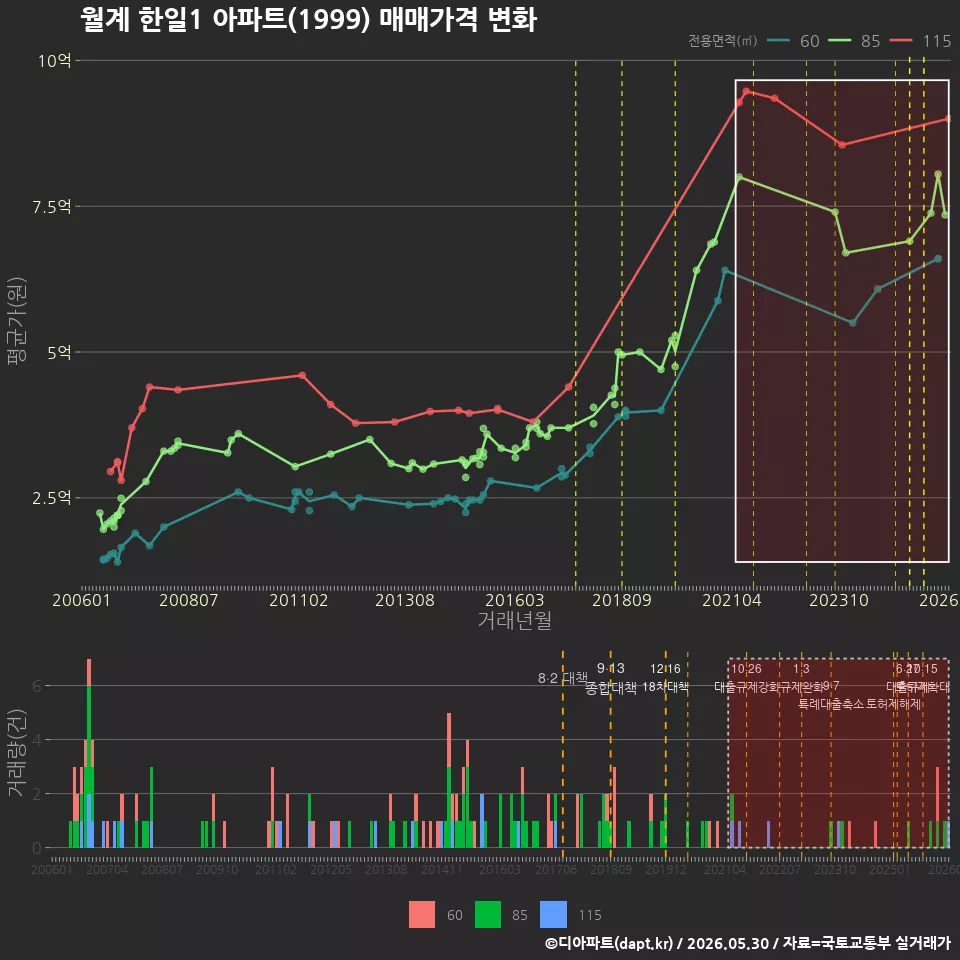This screenshot has height=960, width=960.
Task: Click the 평균가(원) vertical axis title
Action: pyautogui.click(x=17, y=321)
